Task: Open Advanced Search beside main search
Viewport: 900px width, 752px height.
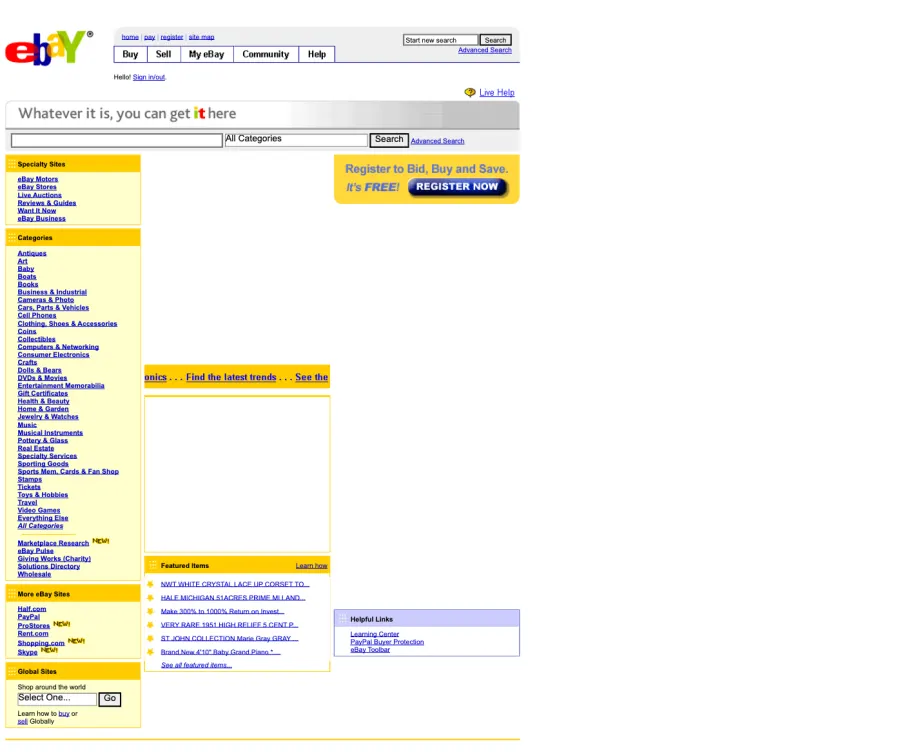Action: tap(437, 141)
